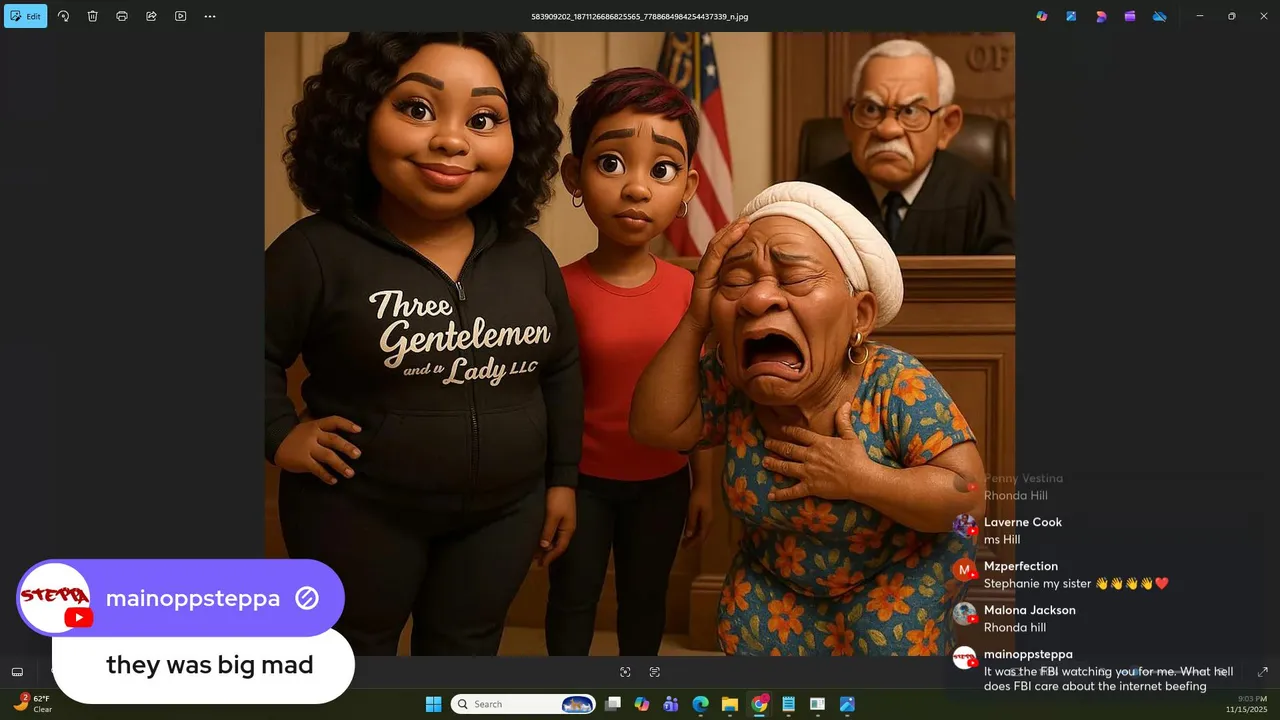Open Copilot icon in Photos title bar

pos(1042,16)
